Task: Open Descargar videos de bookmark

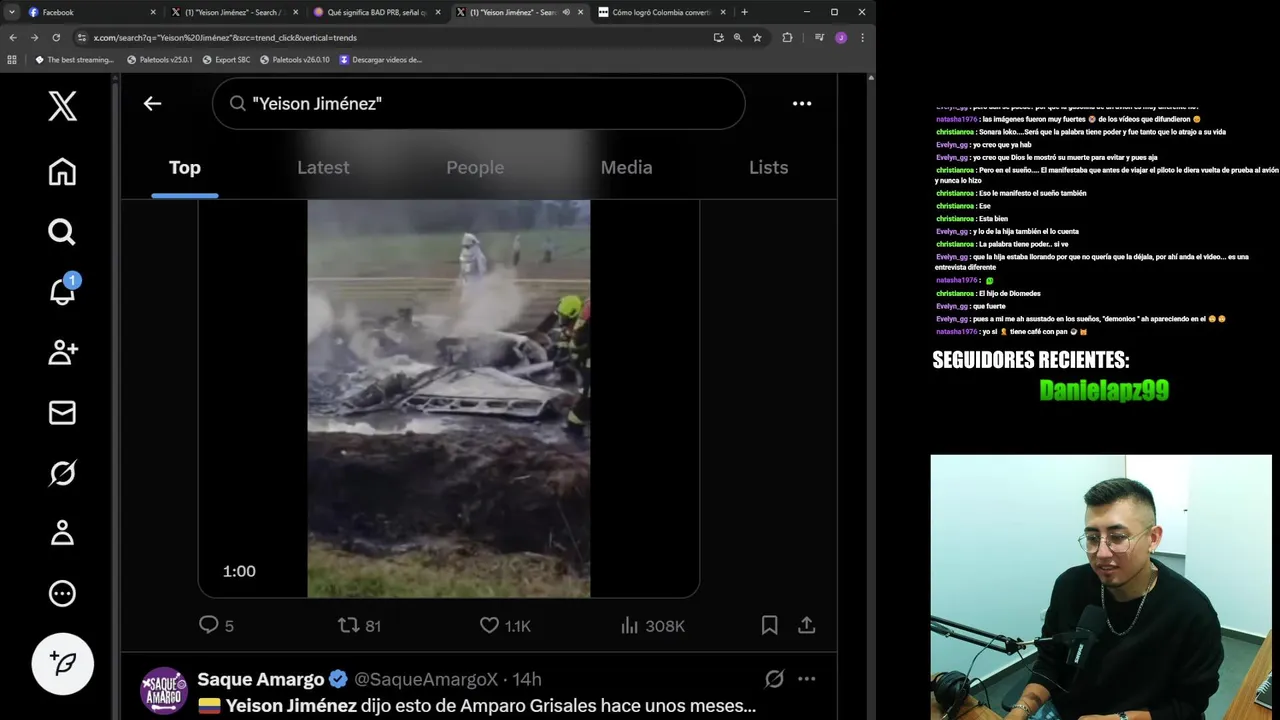Action: coord(380,59)
